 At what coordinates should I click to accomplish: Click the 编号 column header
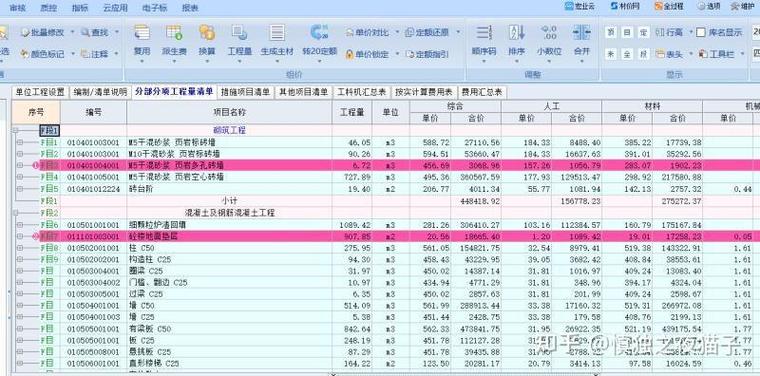(x=94, y=112)
